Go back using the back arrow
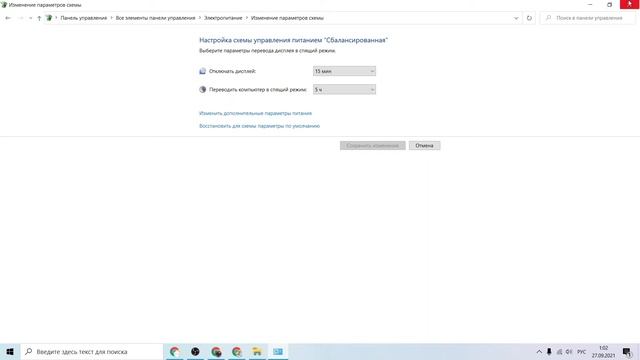Screen dimensions: 640x360 coord(8,18)
